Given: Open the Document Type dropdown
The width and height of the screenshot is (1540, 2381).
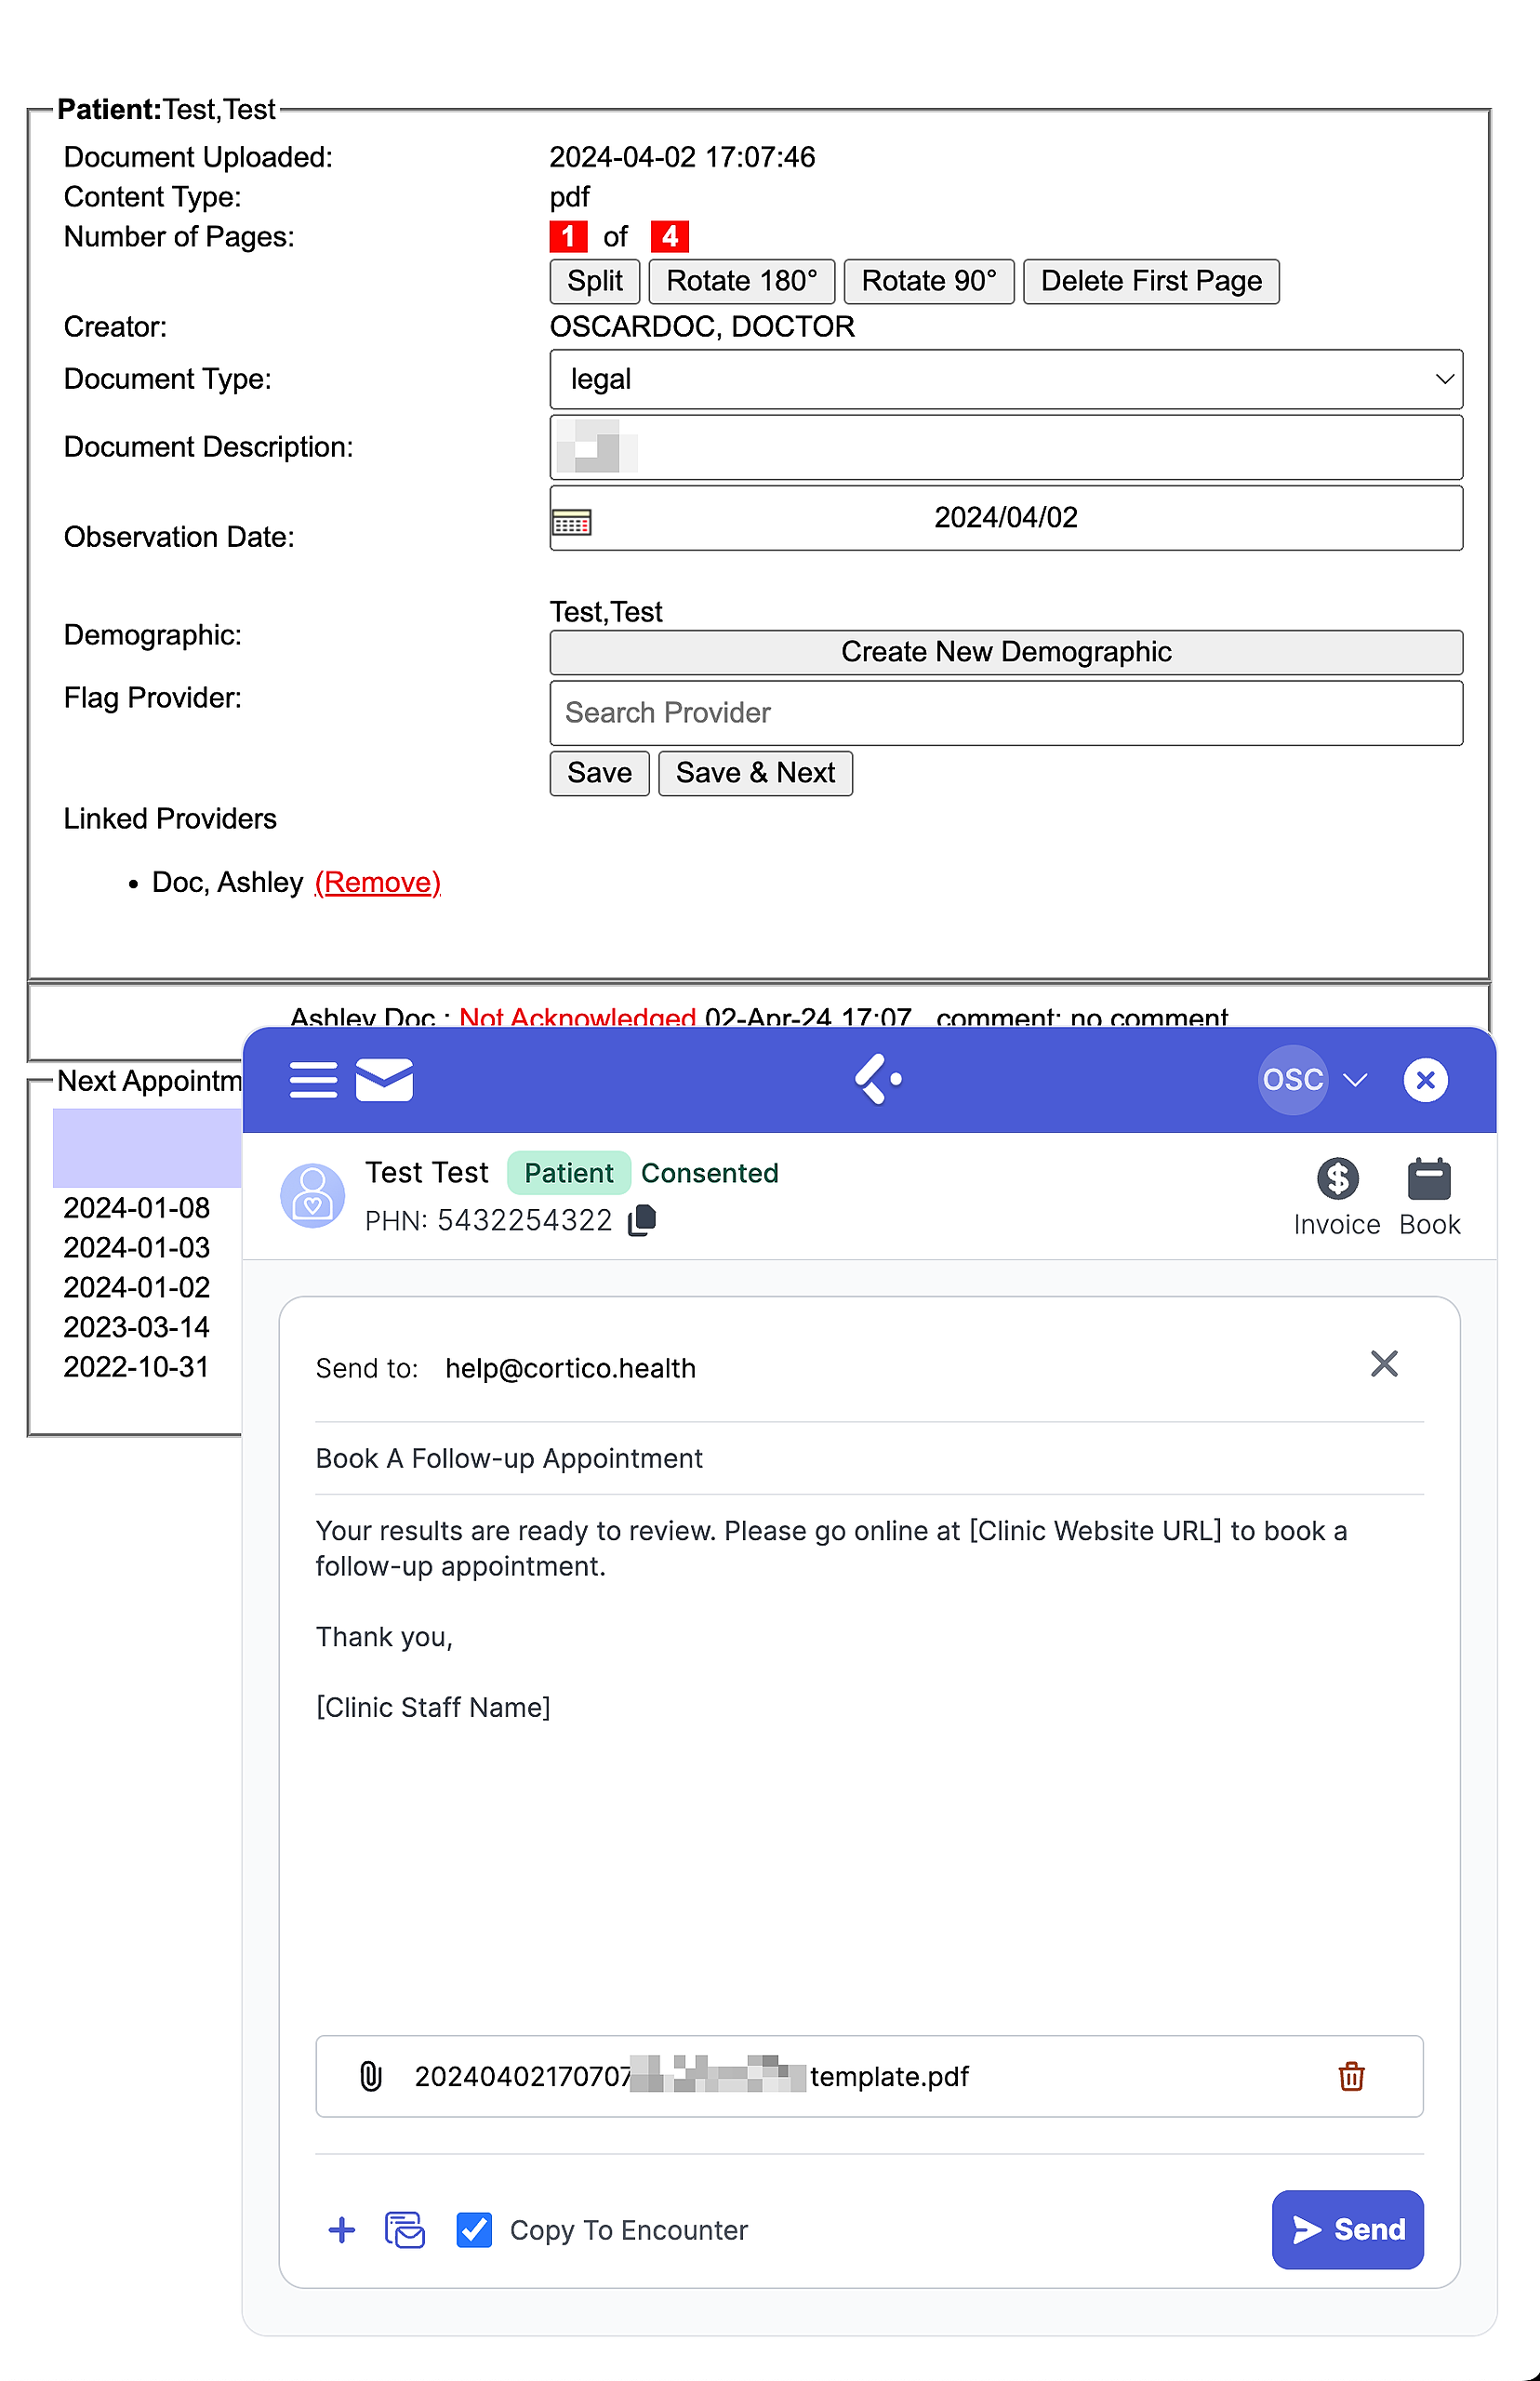Looking at the screenshot, I should point(1006,379).
